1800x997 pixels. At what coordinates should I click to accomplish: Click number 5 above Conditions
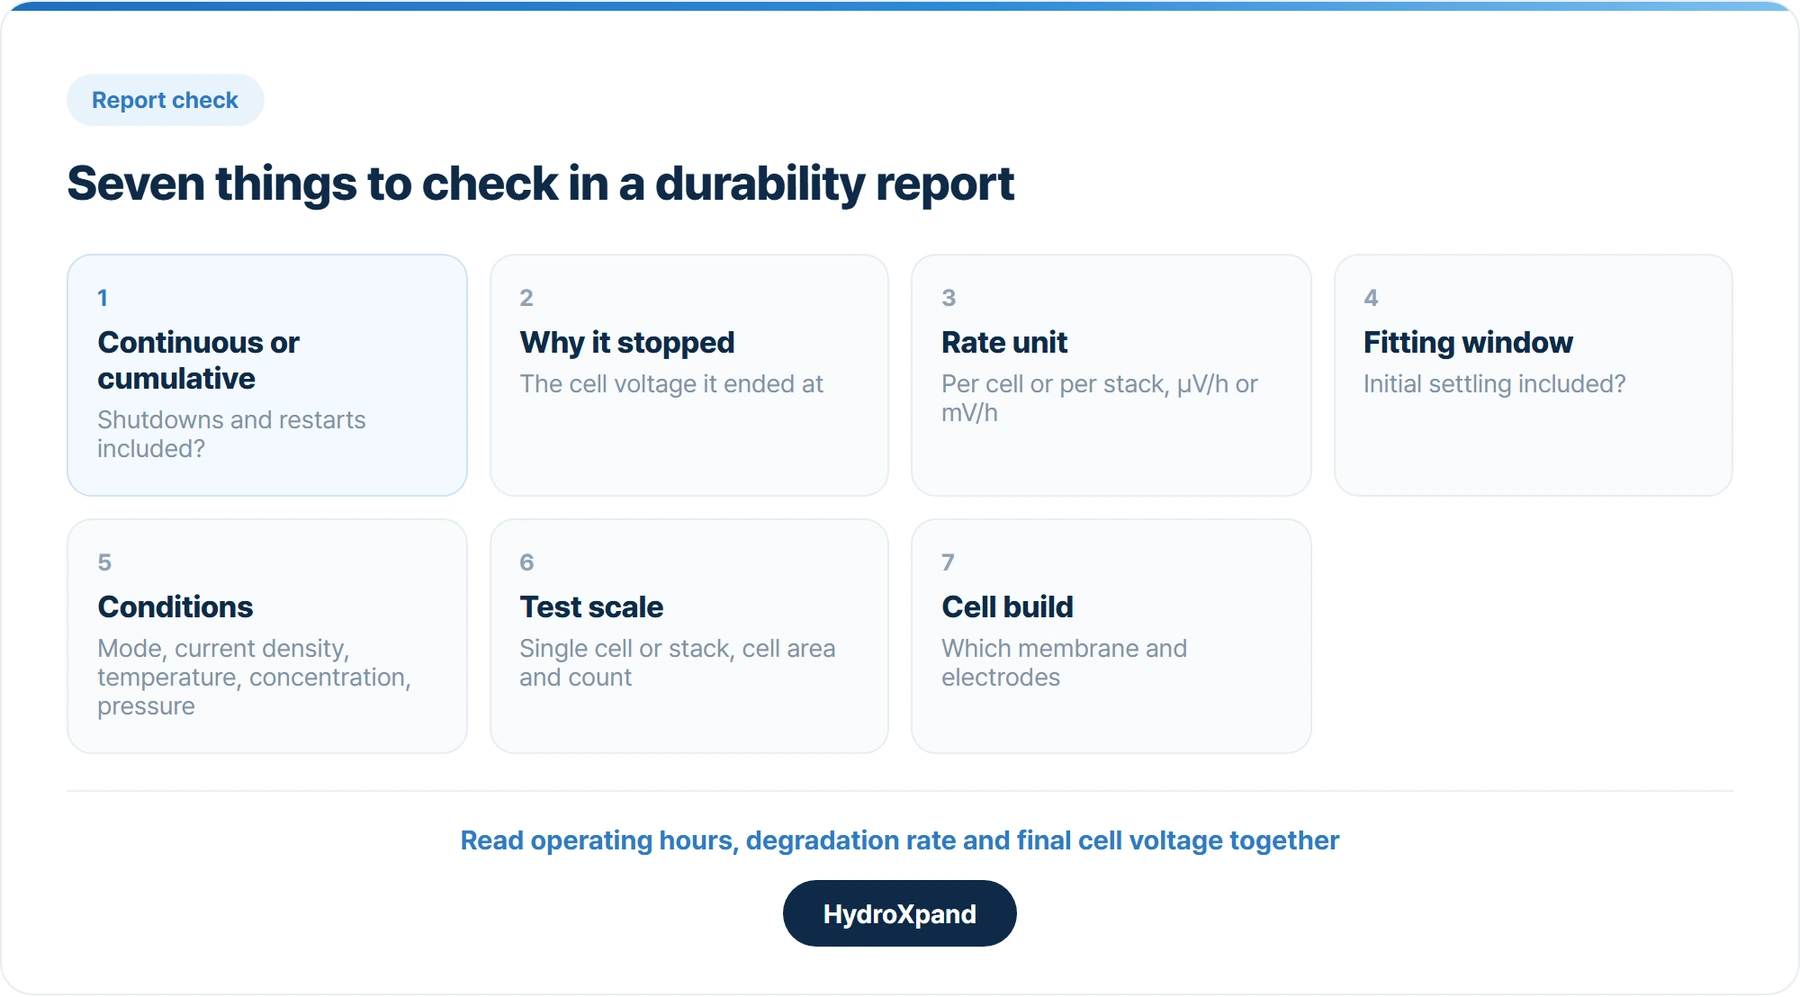click(104, 562)
